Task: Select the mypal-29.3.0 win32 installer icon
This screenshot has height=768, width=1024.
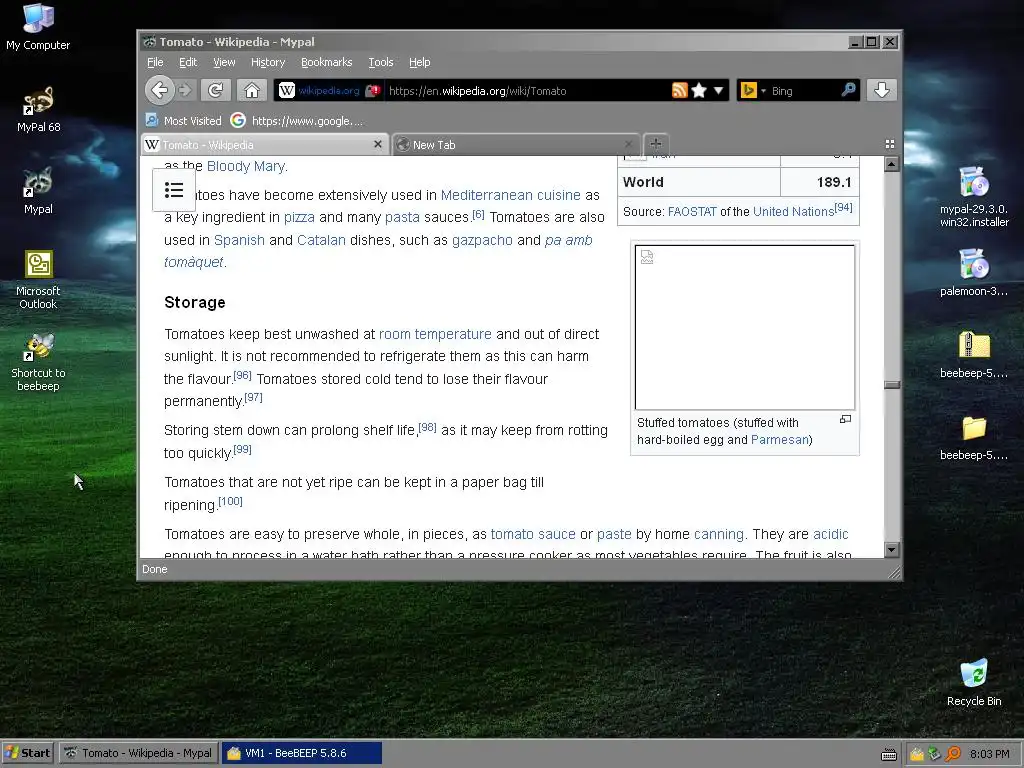Action: click(974, 197)
